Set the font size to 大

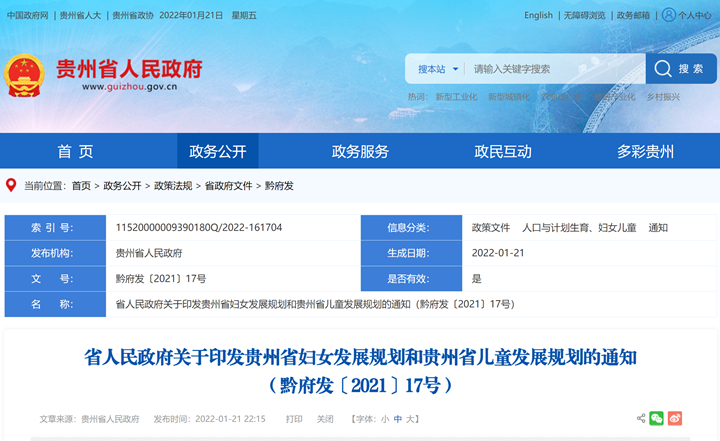410,419
